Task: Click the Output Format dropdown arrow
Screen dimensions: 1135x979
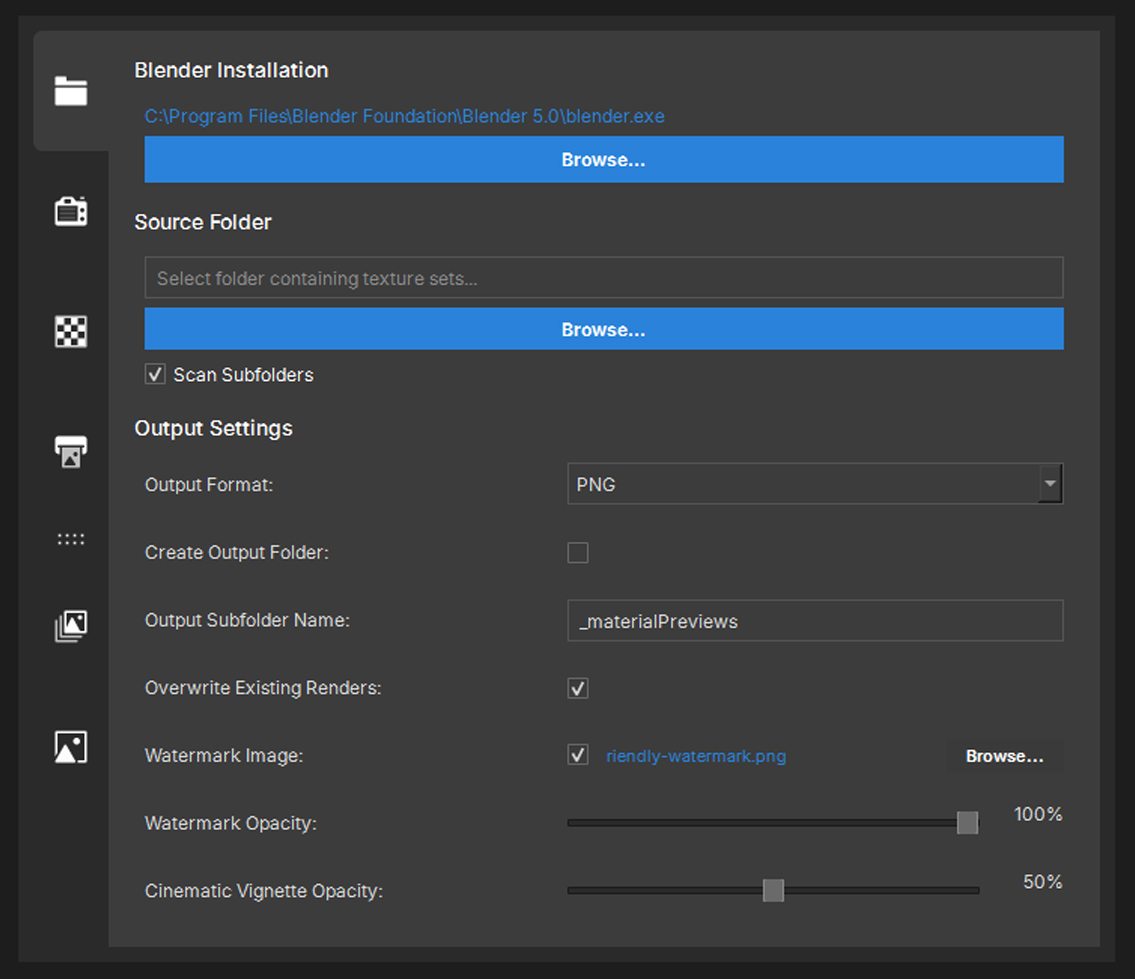Action: 1050,484
